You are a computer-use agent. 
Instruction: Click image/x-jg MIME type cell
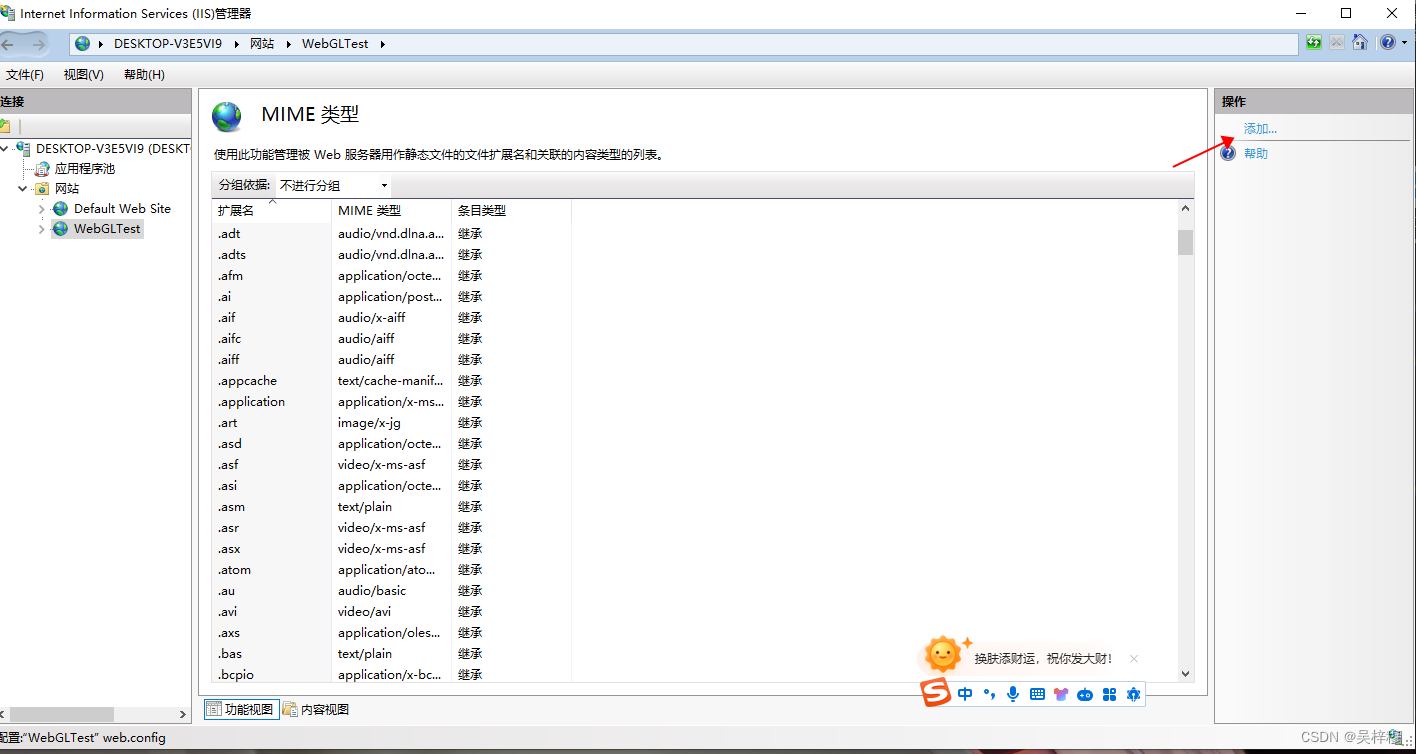(x=369, y=423)
